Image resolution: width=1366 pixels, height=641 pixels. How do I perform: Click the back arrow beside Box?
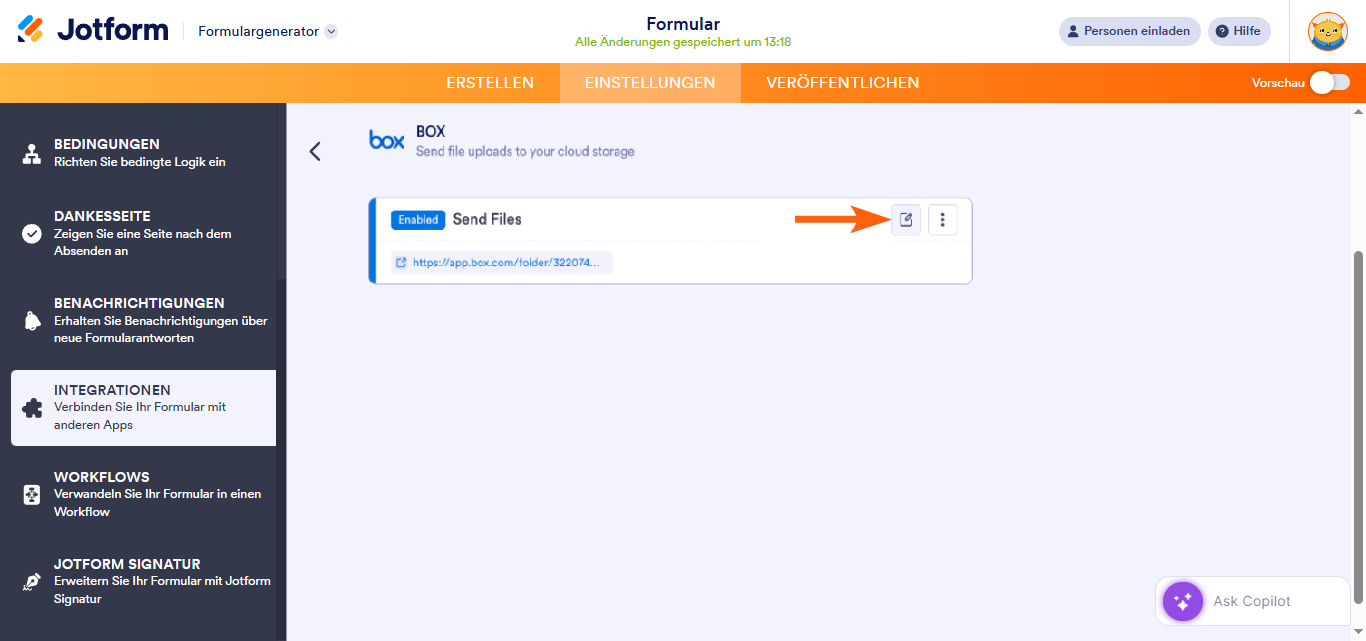[315, 151]
